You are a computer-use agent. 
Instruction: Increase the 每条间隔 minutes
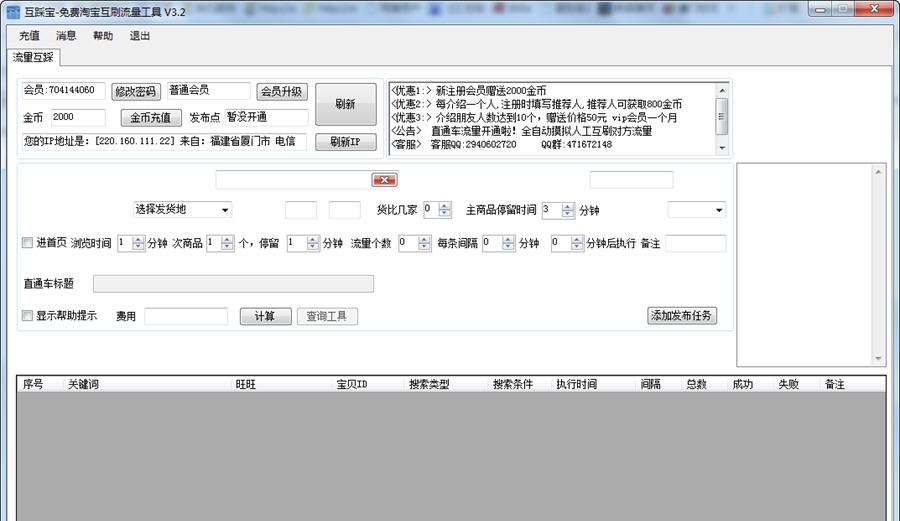click(508, 240)
